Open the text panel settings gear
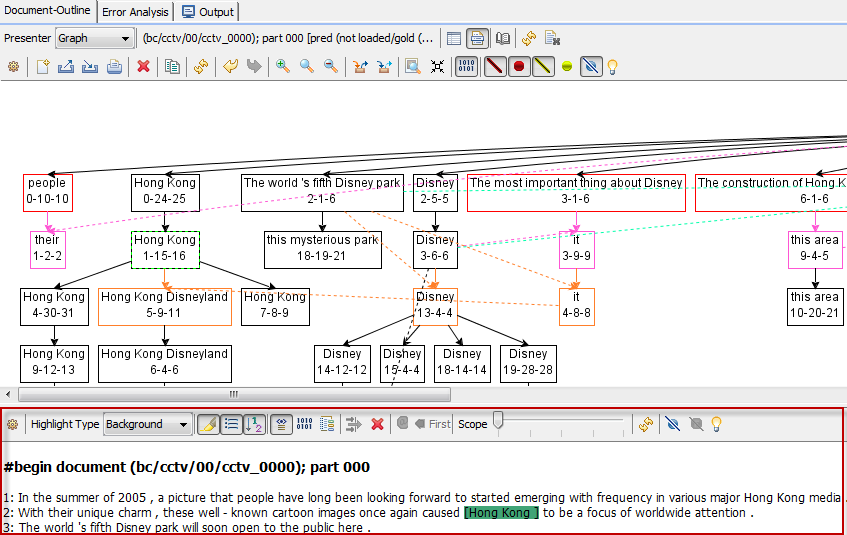Image resolution: width=847 pixels, height=535 pixels. point(12,424)
